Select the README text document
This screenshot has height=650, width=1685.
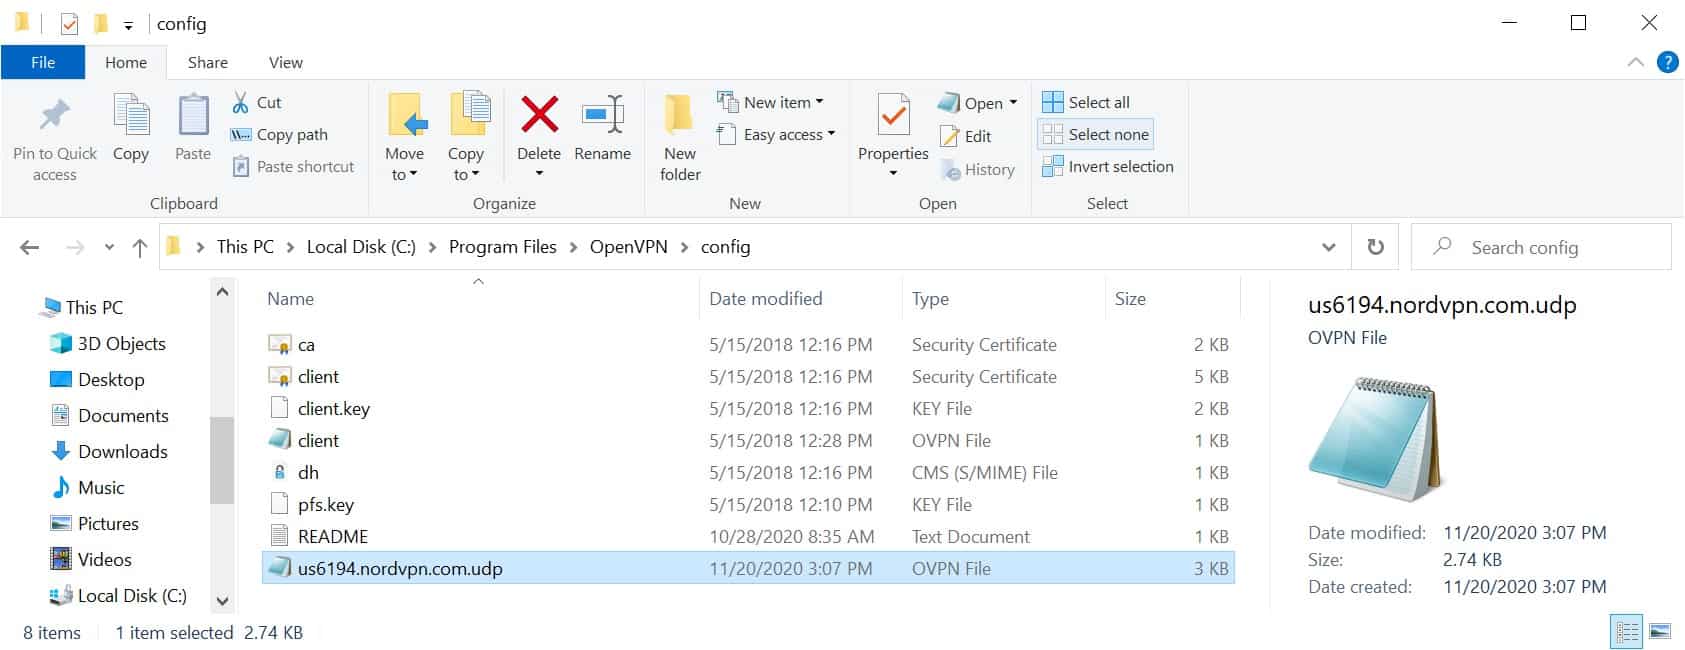point(748,536)
